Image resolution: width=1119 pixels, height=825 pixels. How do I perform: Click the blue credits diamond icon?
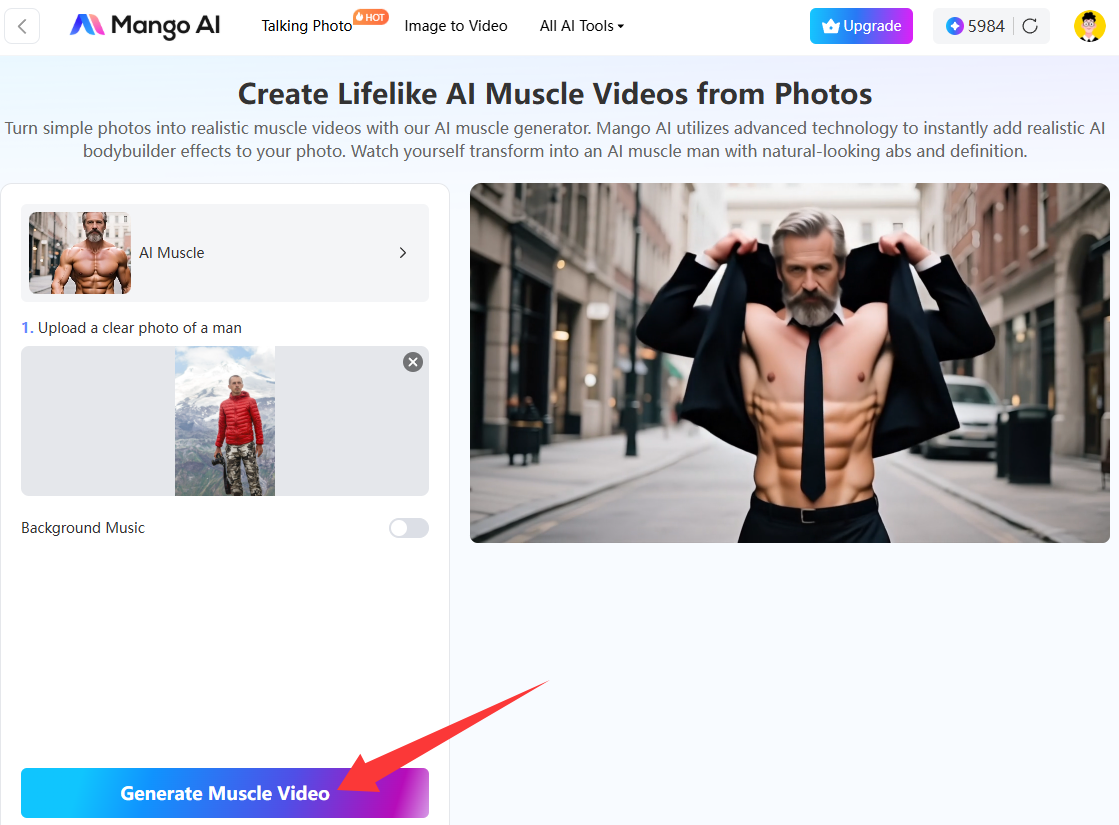click(954, 27)
